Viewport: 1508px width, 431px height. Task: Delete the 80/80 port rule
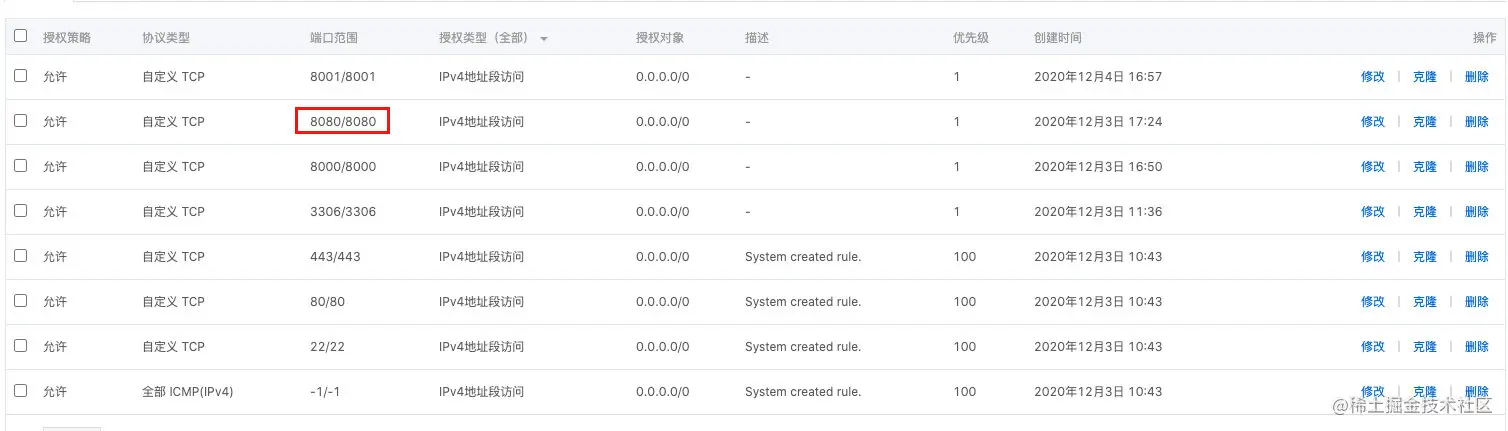(1476, 302)
